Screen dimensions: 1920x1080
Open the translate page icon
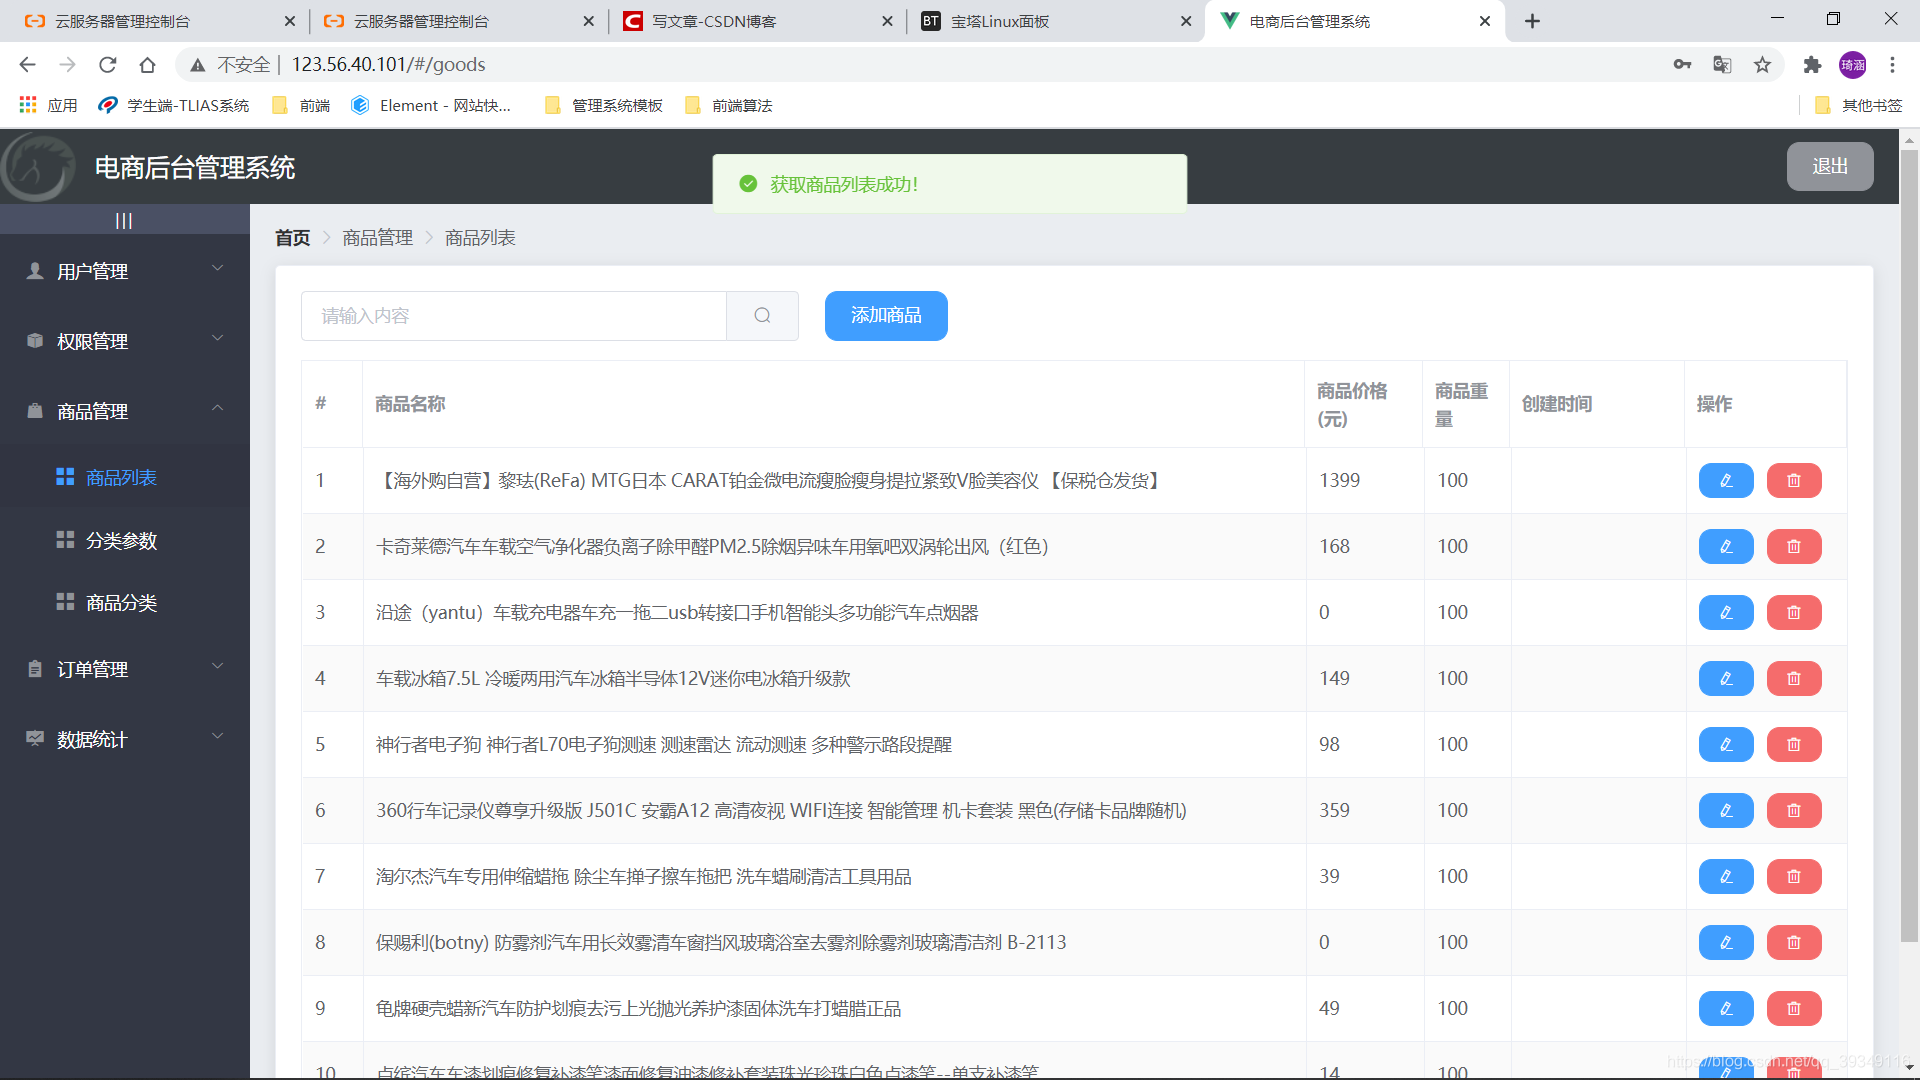tap(1722, 65)
